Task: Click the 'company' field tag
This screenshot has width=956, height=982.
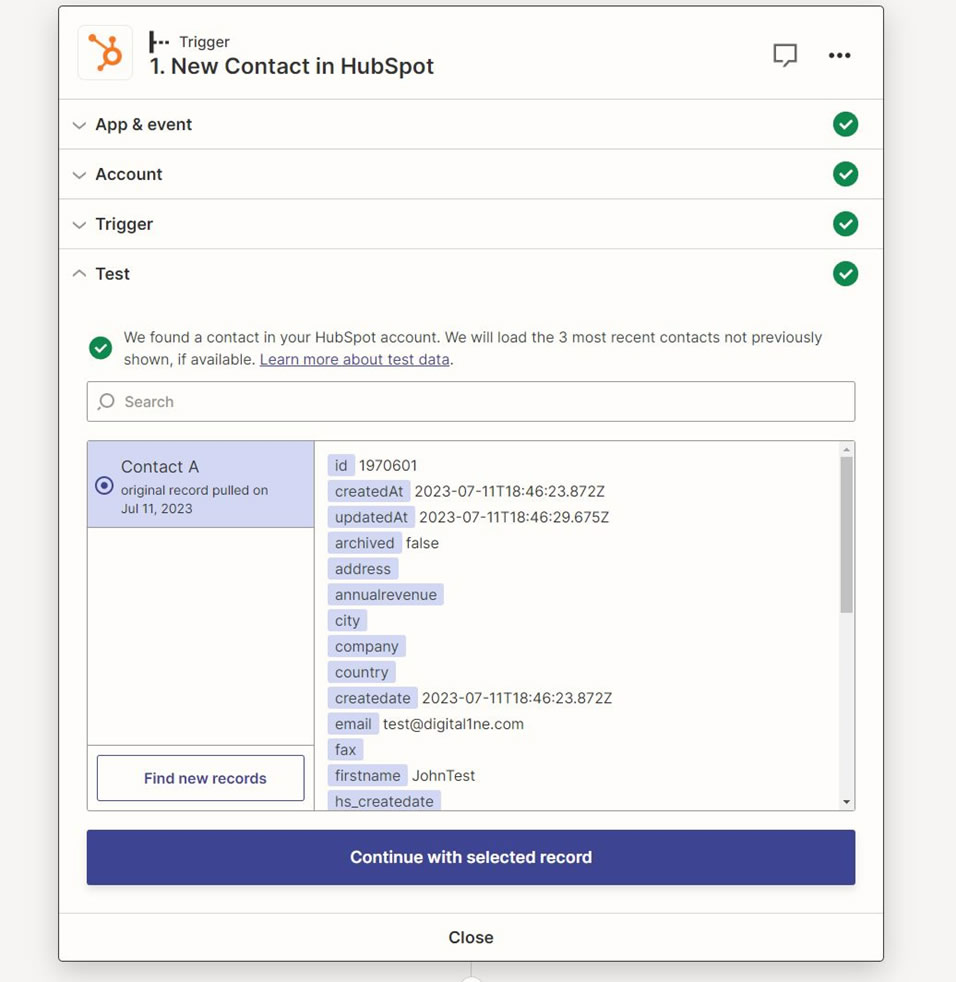Action: (366, 646)
